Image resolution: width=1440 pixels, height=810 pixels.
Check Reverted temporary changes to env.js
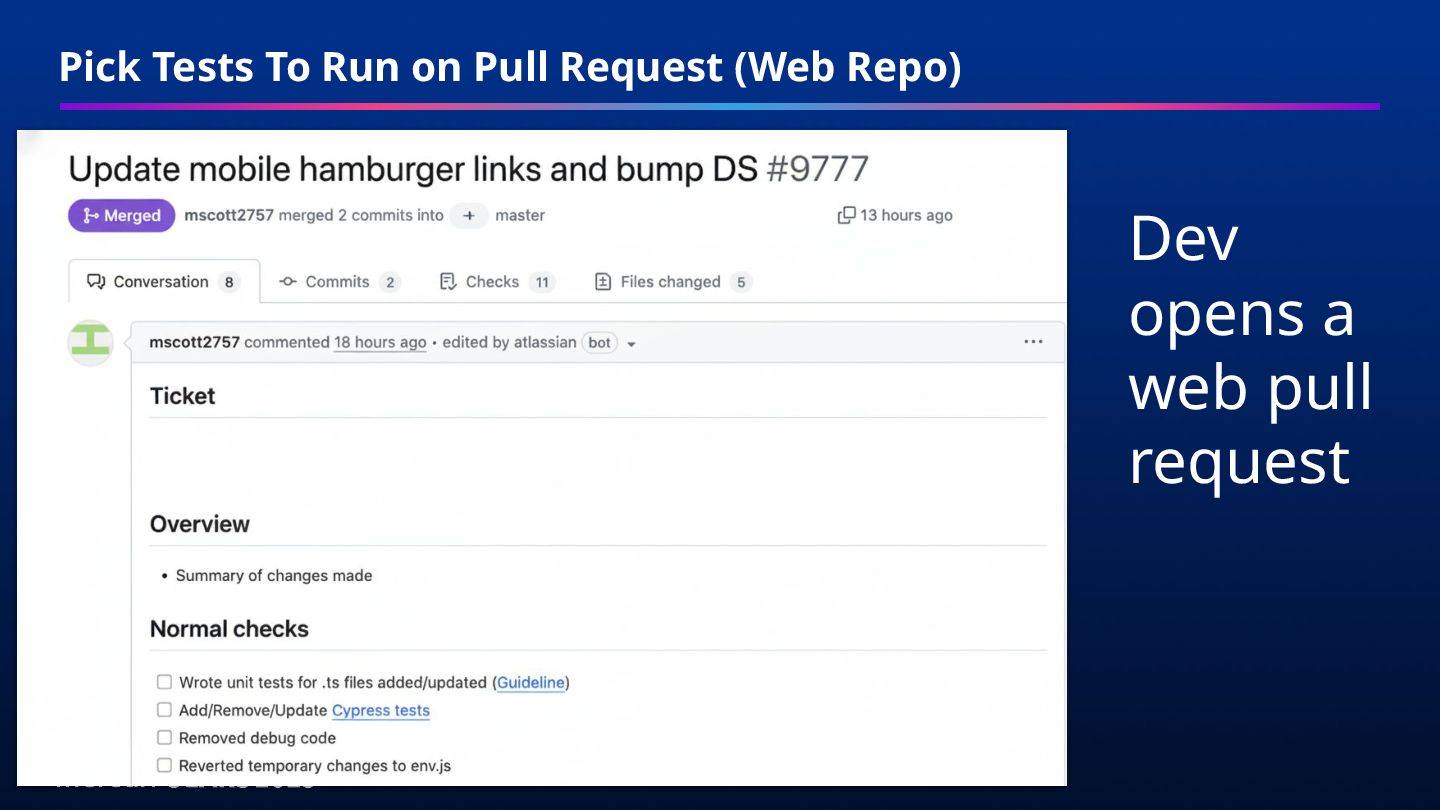tap(164, 765)
